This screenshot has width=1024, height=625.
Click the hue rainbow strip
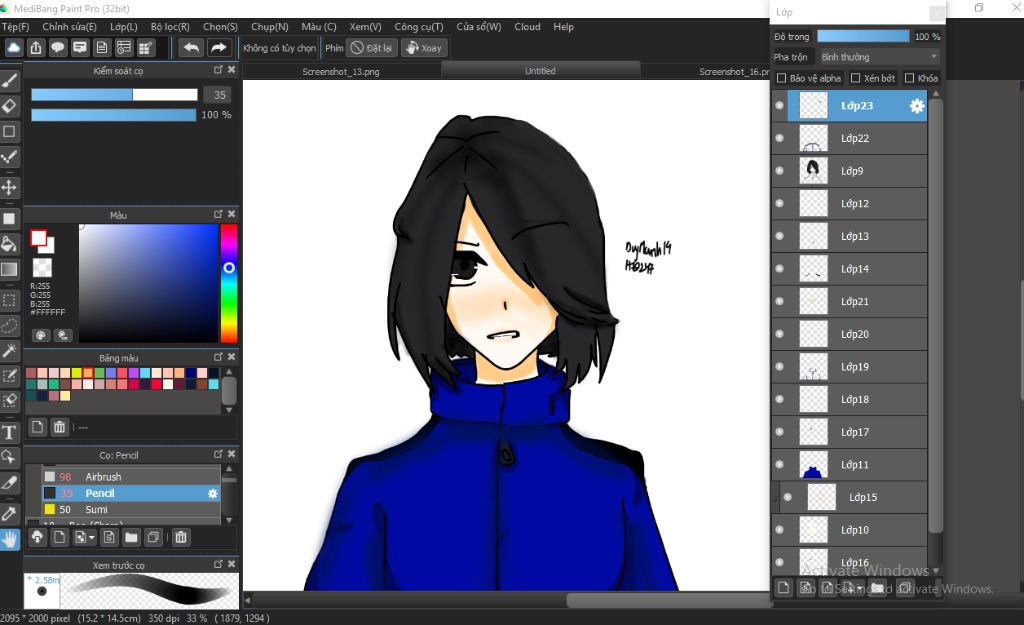[x=229, y=283]
